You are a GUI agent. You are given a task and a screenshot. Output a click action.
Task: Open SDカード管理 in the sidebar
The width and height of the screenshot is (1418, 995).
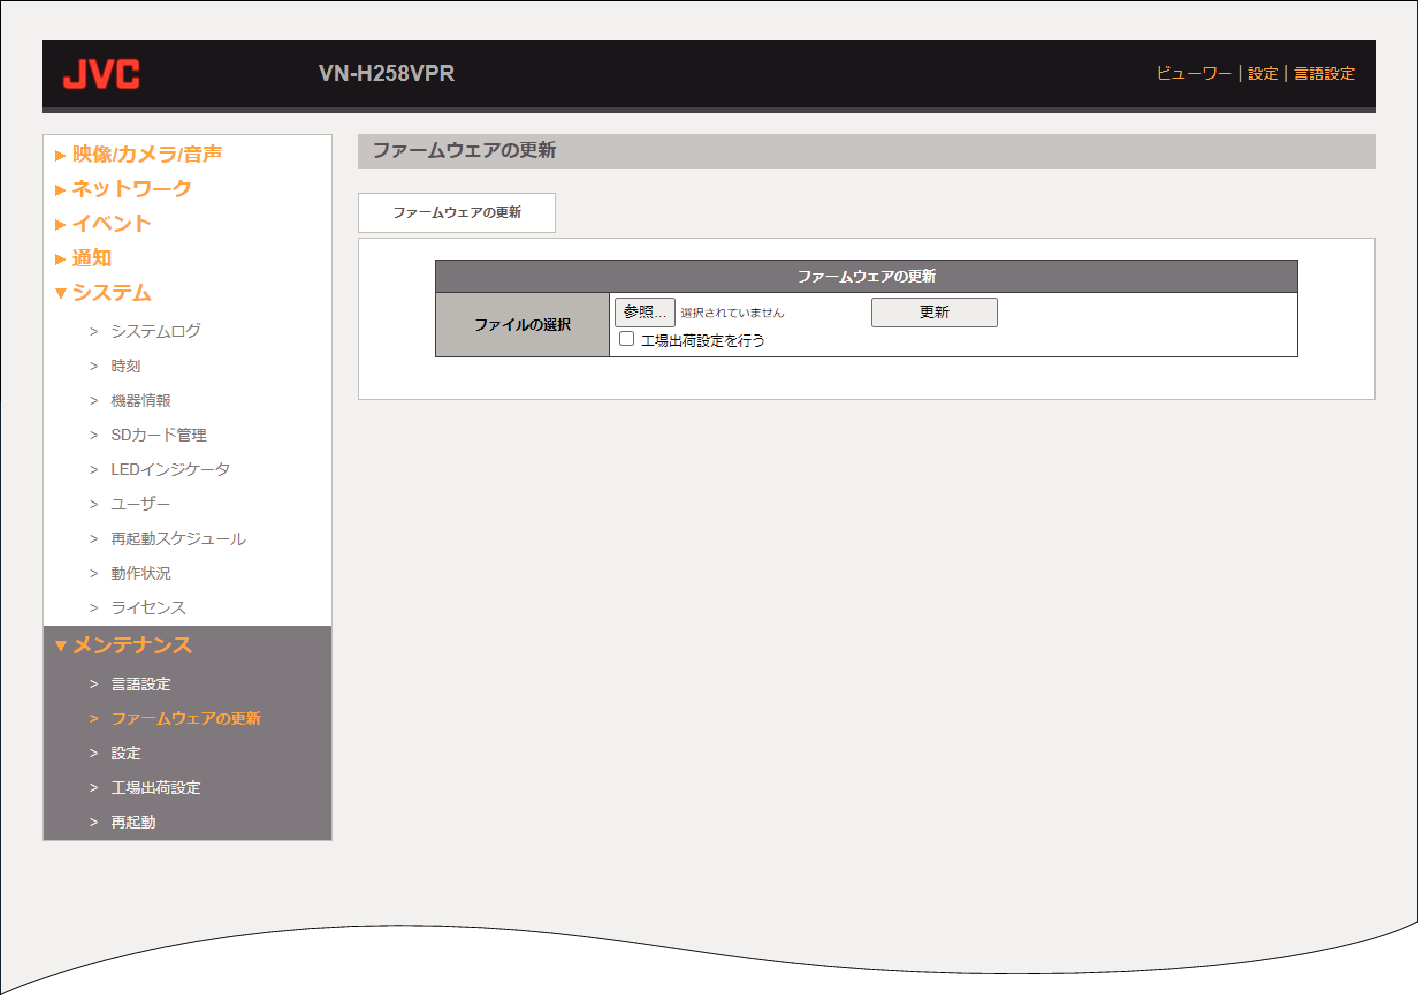159,435
